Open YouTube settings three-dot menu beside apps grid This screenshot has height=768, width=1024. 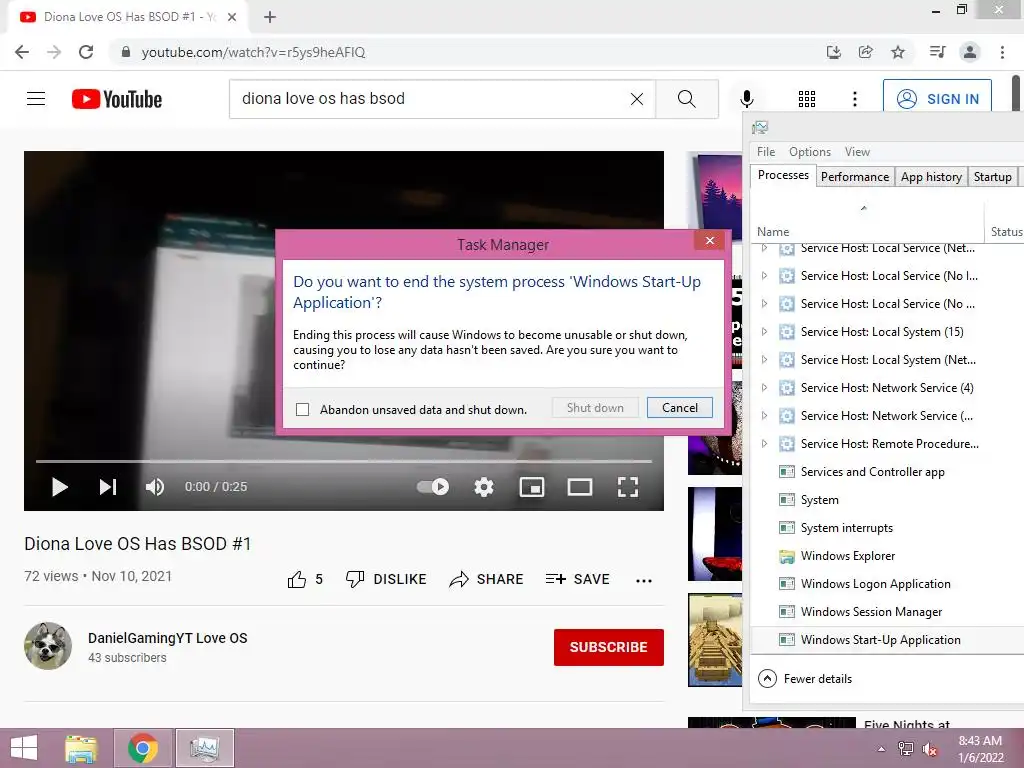(855, 99)
